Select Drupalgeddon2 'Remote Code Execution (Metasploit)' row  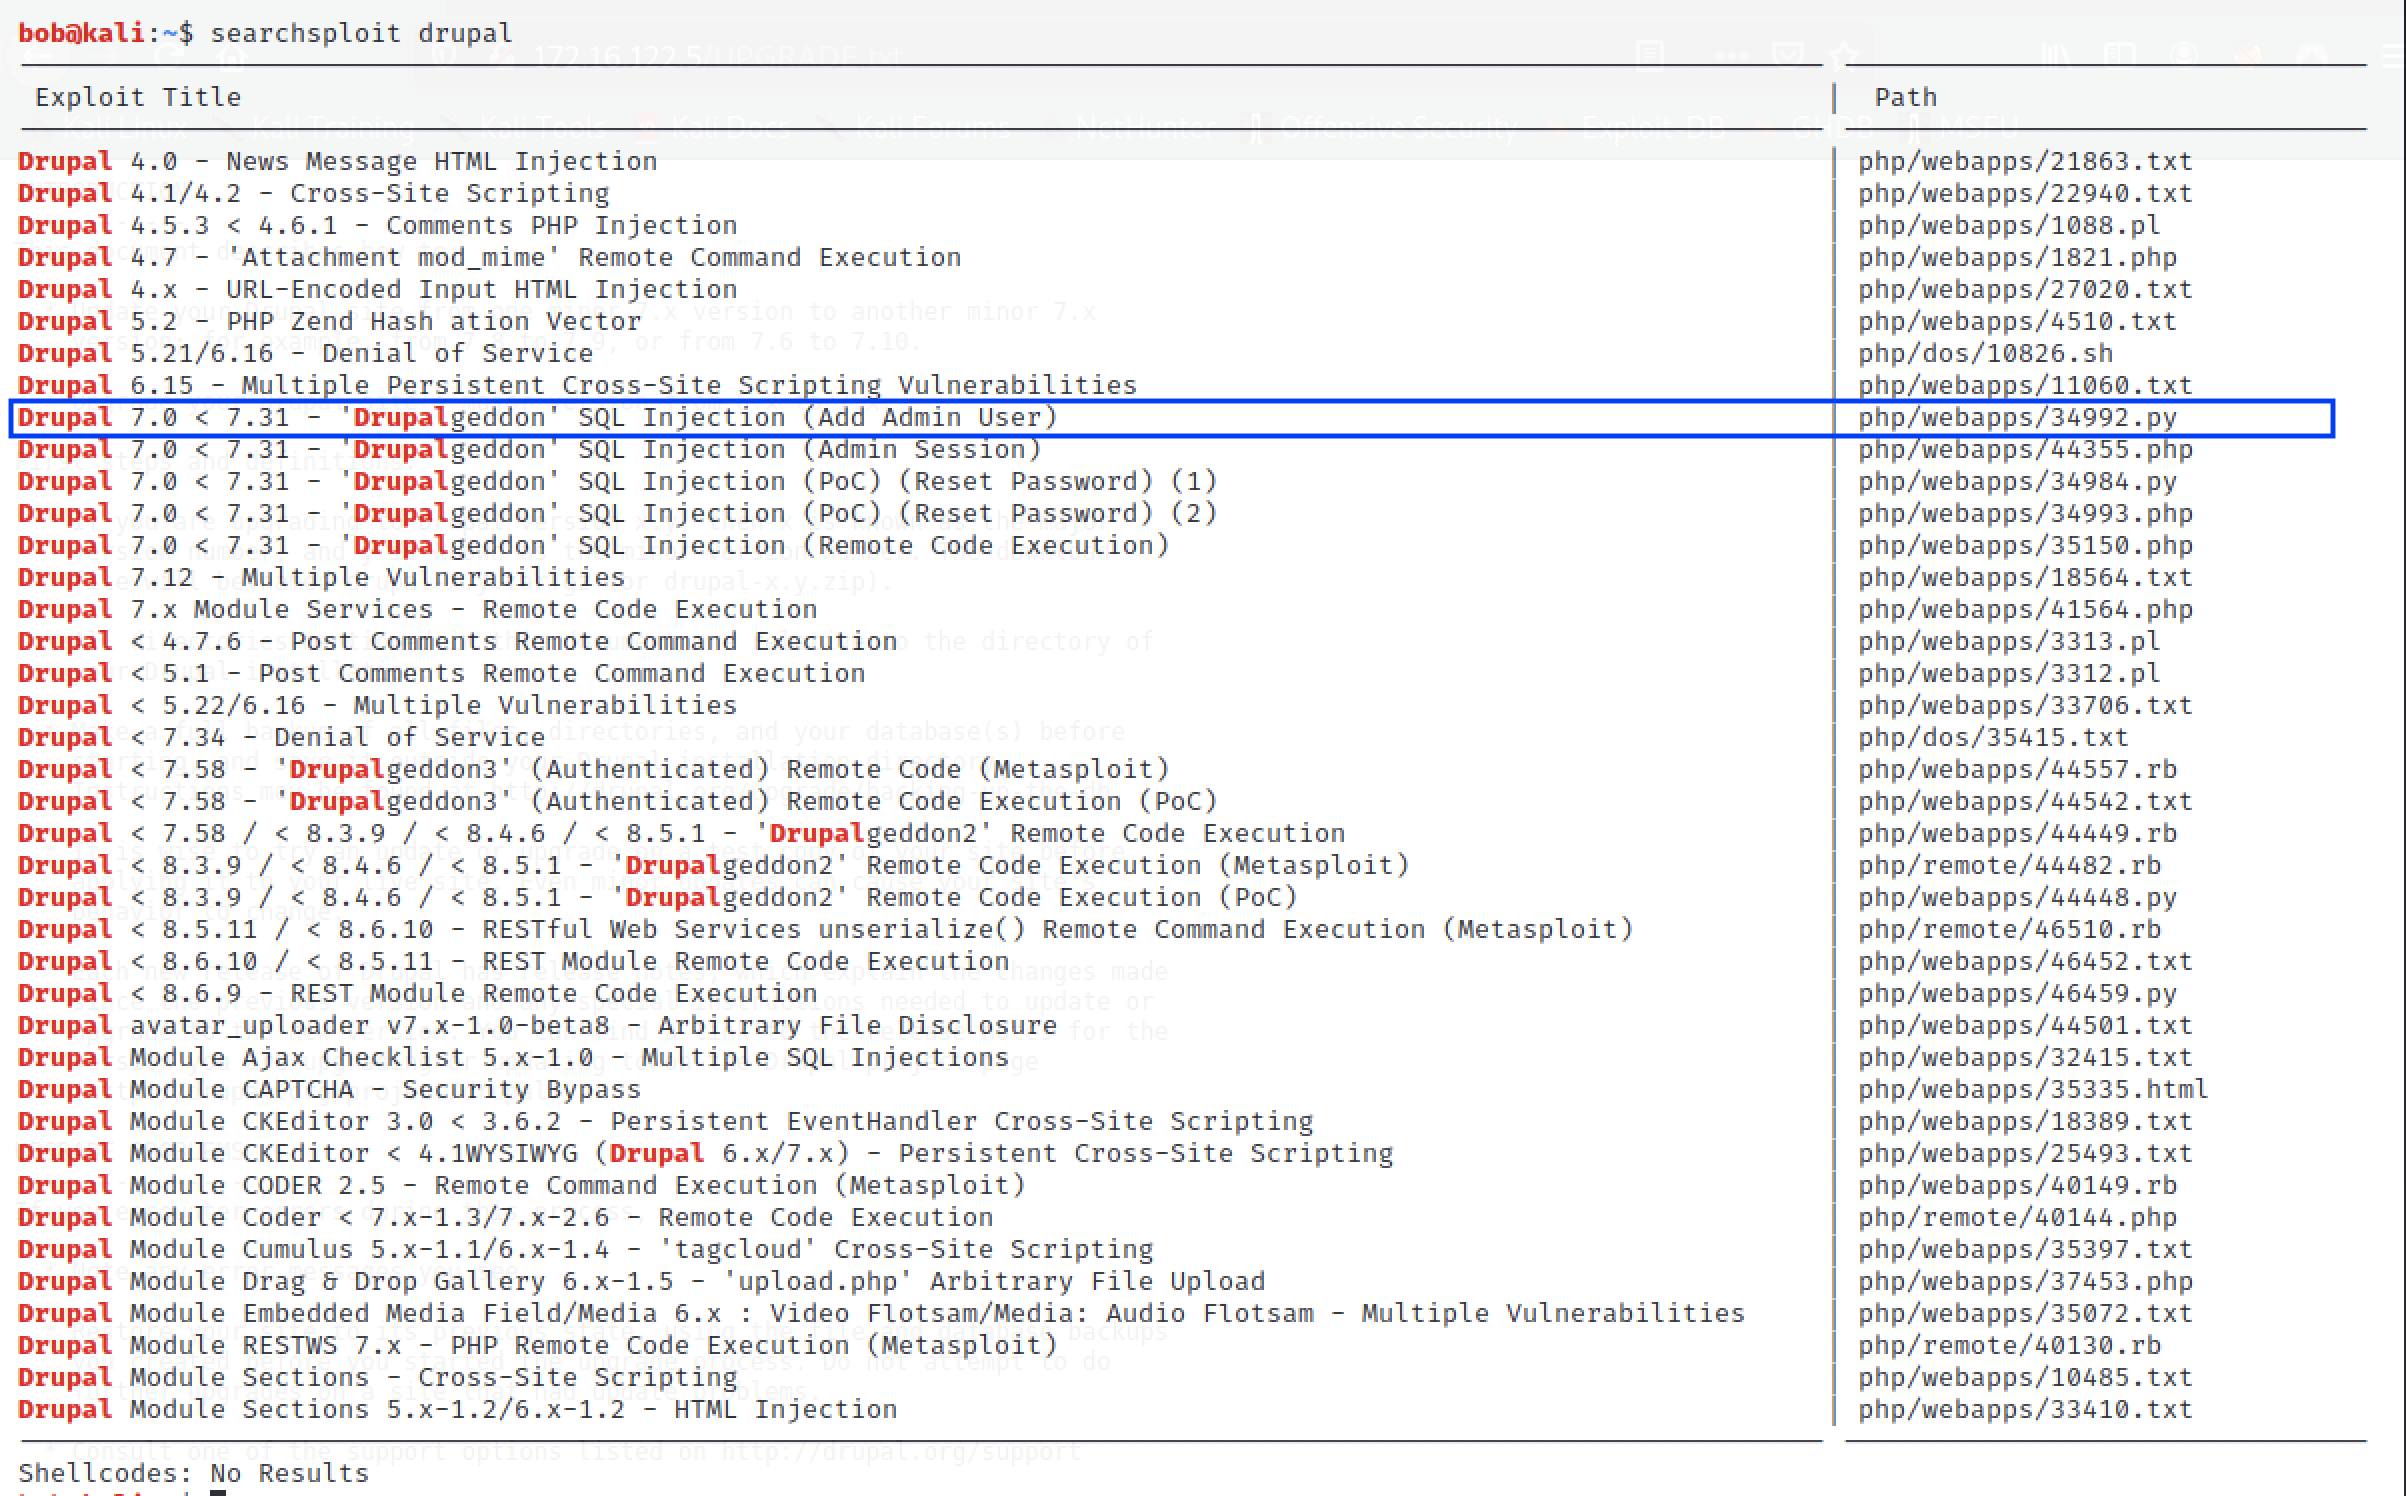click(714, 865)
